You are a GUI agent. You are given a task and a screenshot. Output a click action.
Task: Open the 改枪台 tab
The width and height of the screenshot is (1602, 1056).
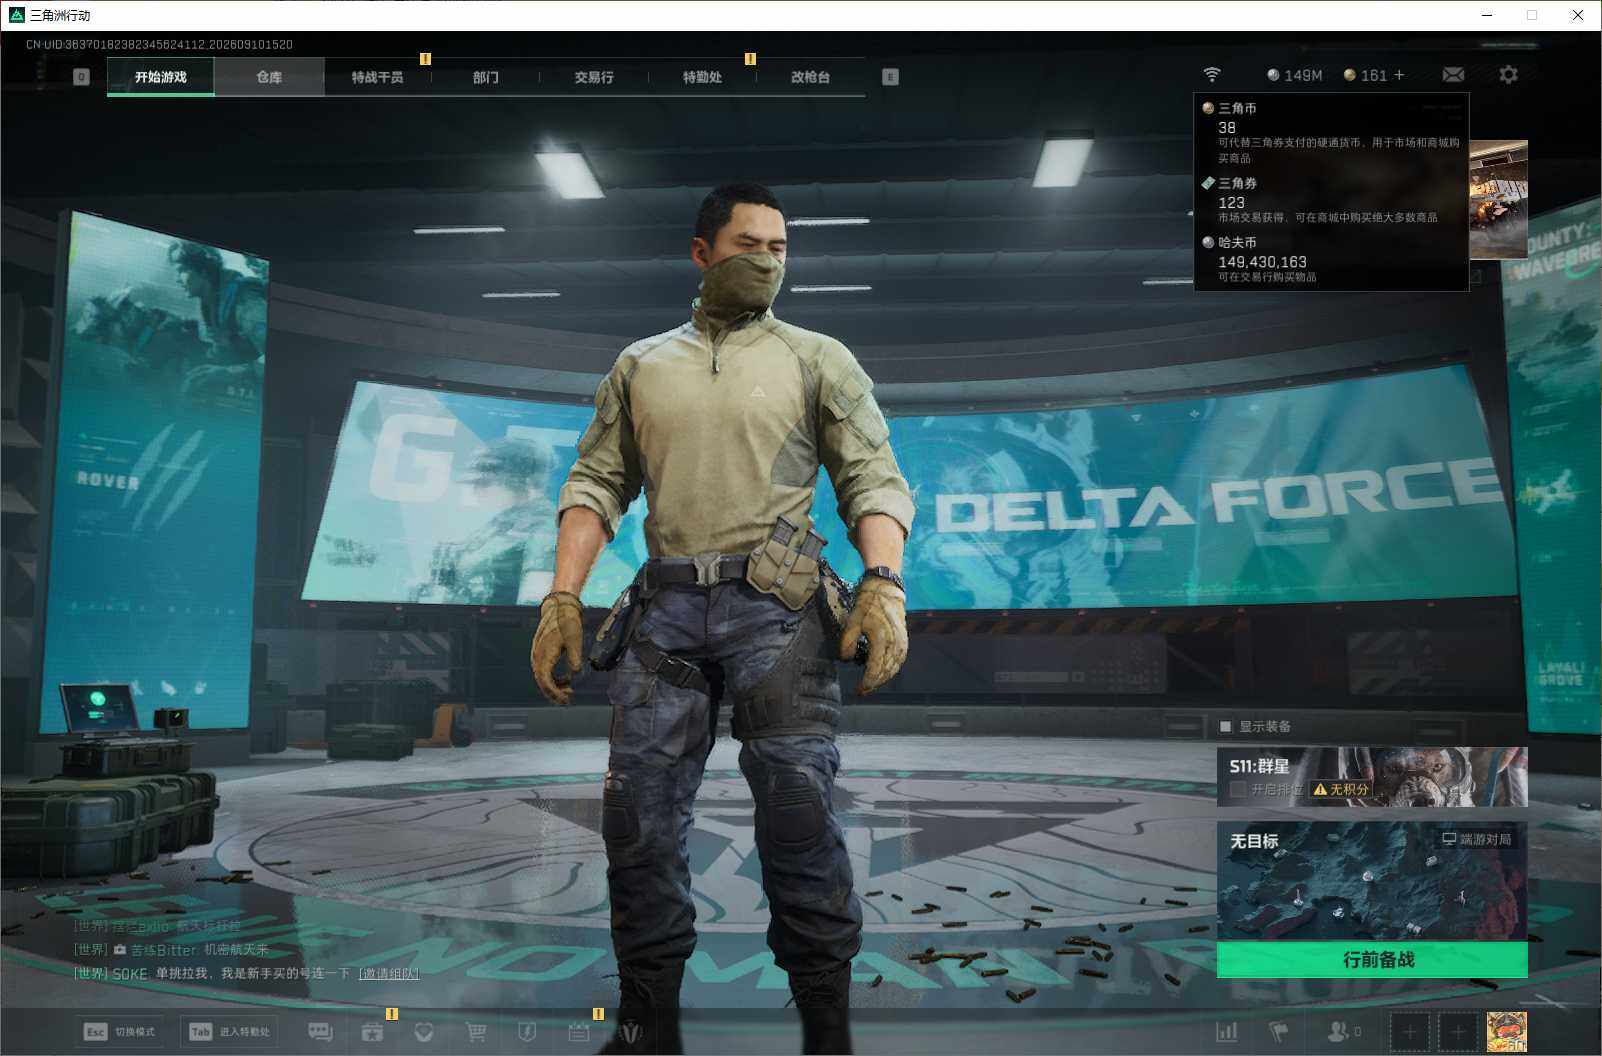(x=810, y=77)
